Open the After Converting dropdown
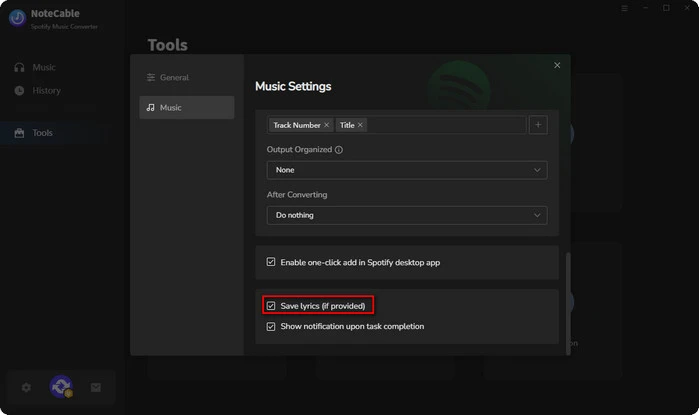Screen dimensions: 699x415 coord(407,215)
